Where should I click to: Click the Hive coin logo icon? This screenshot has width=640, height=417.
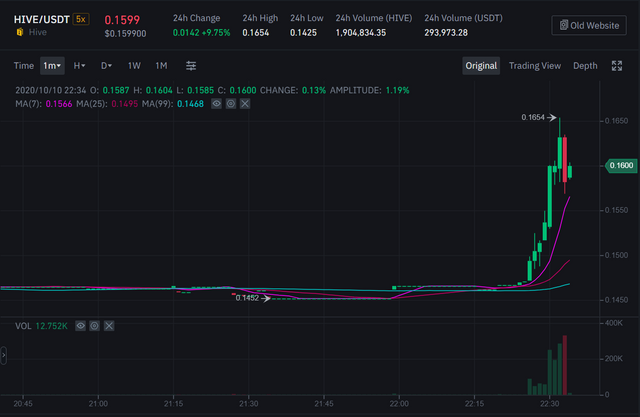(x=19, y=33)
